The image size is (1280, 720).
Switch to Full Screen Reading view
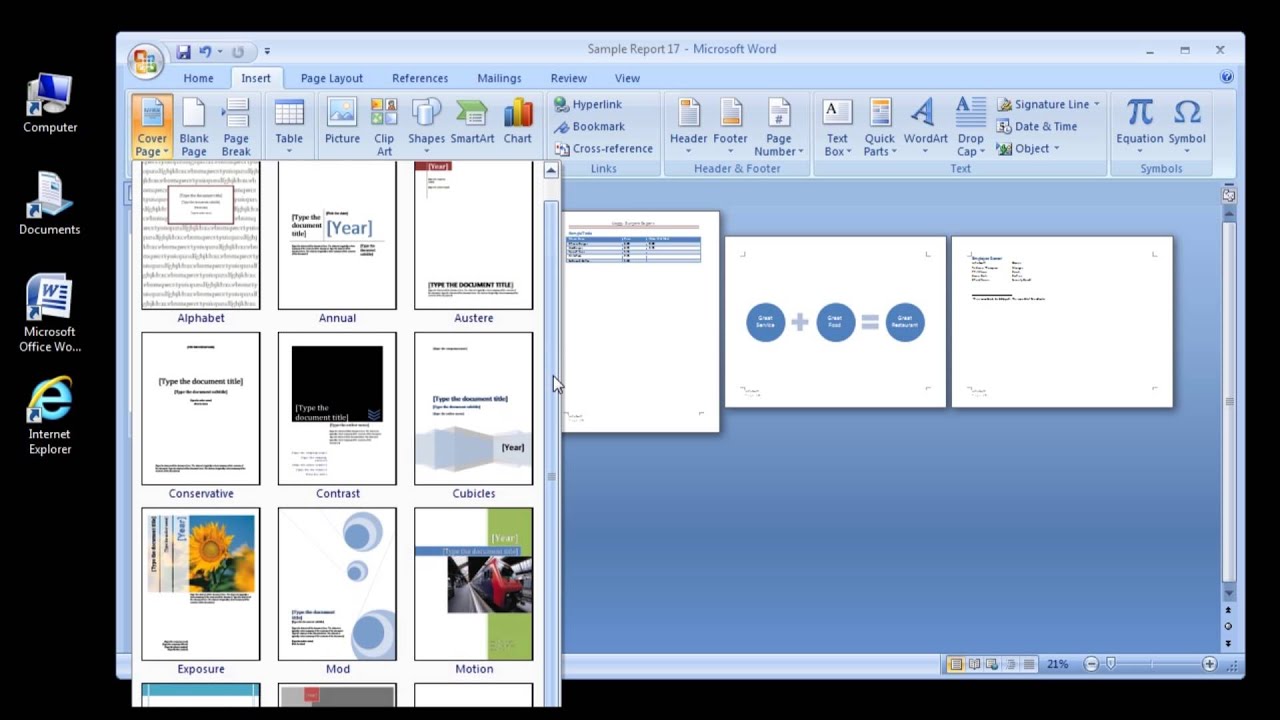[x=974, y=664]
